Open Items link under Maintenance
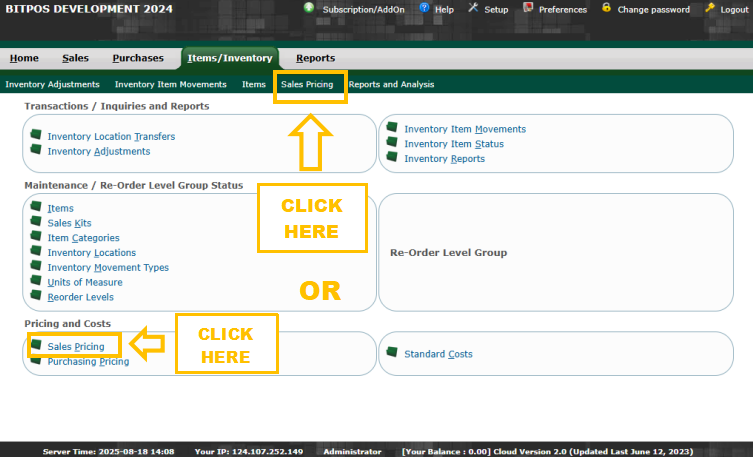Image resolution: width=753 pixels, height=457 pixels. [x=61, y=208]
